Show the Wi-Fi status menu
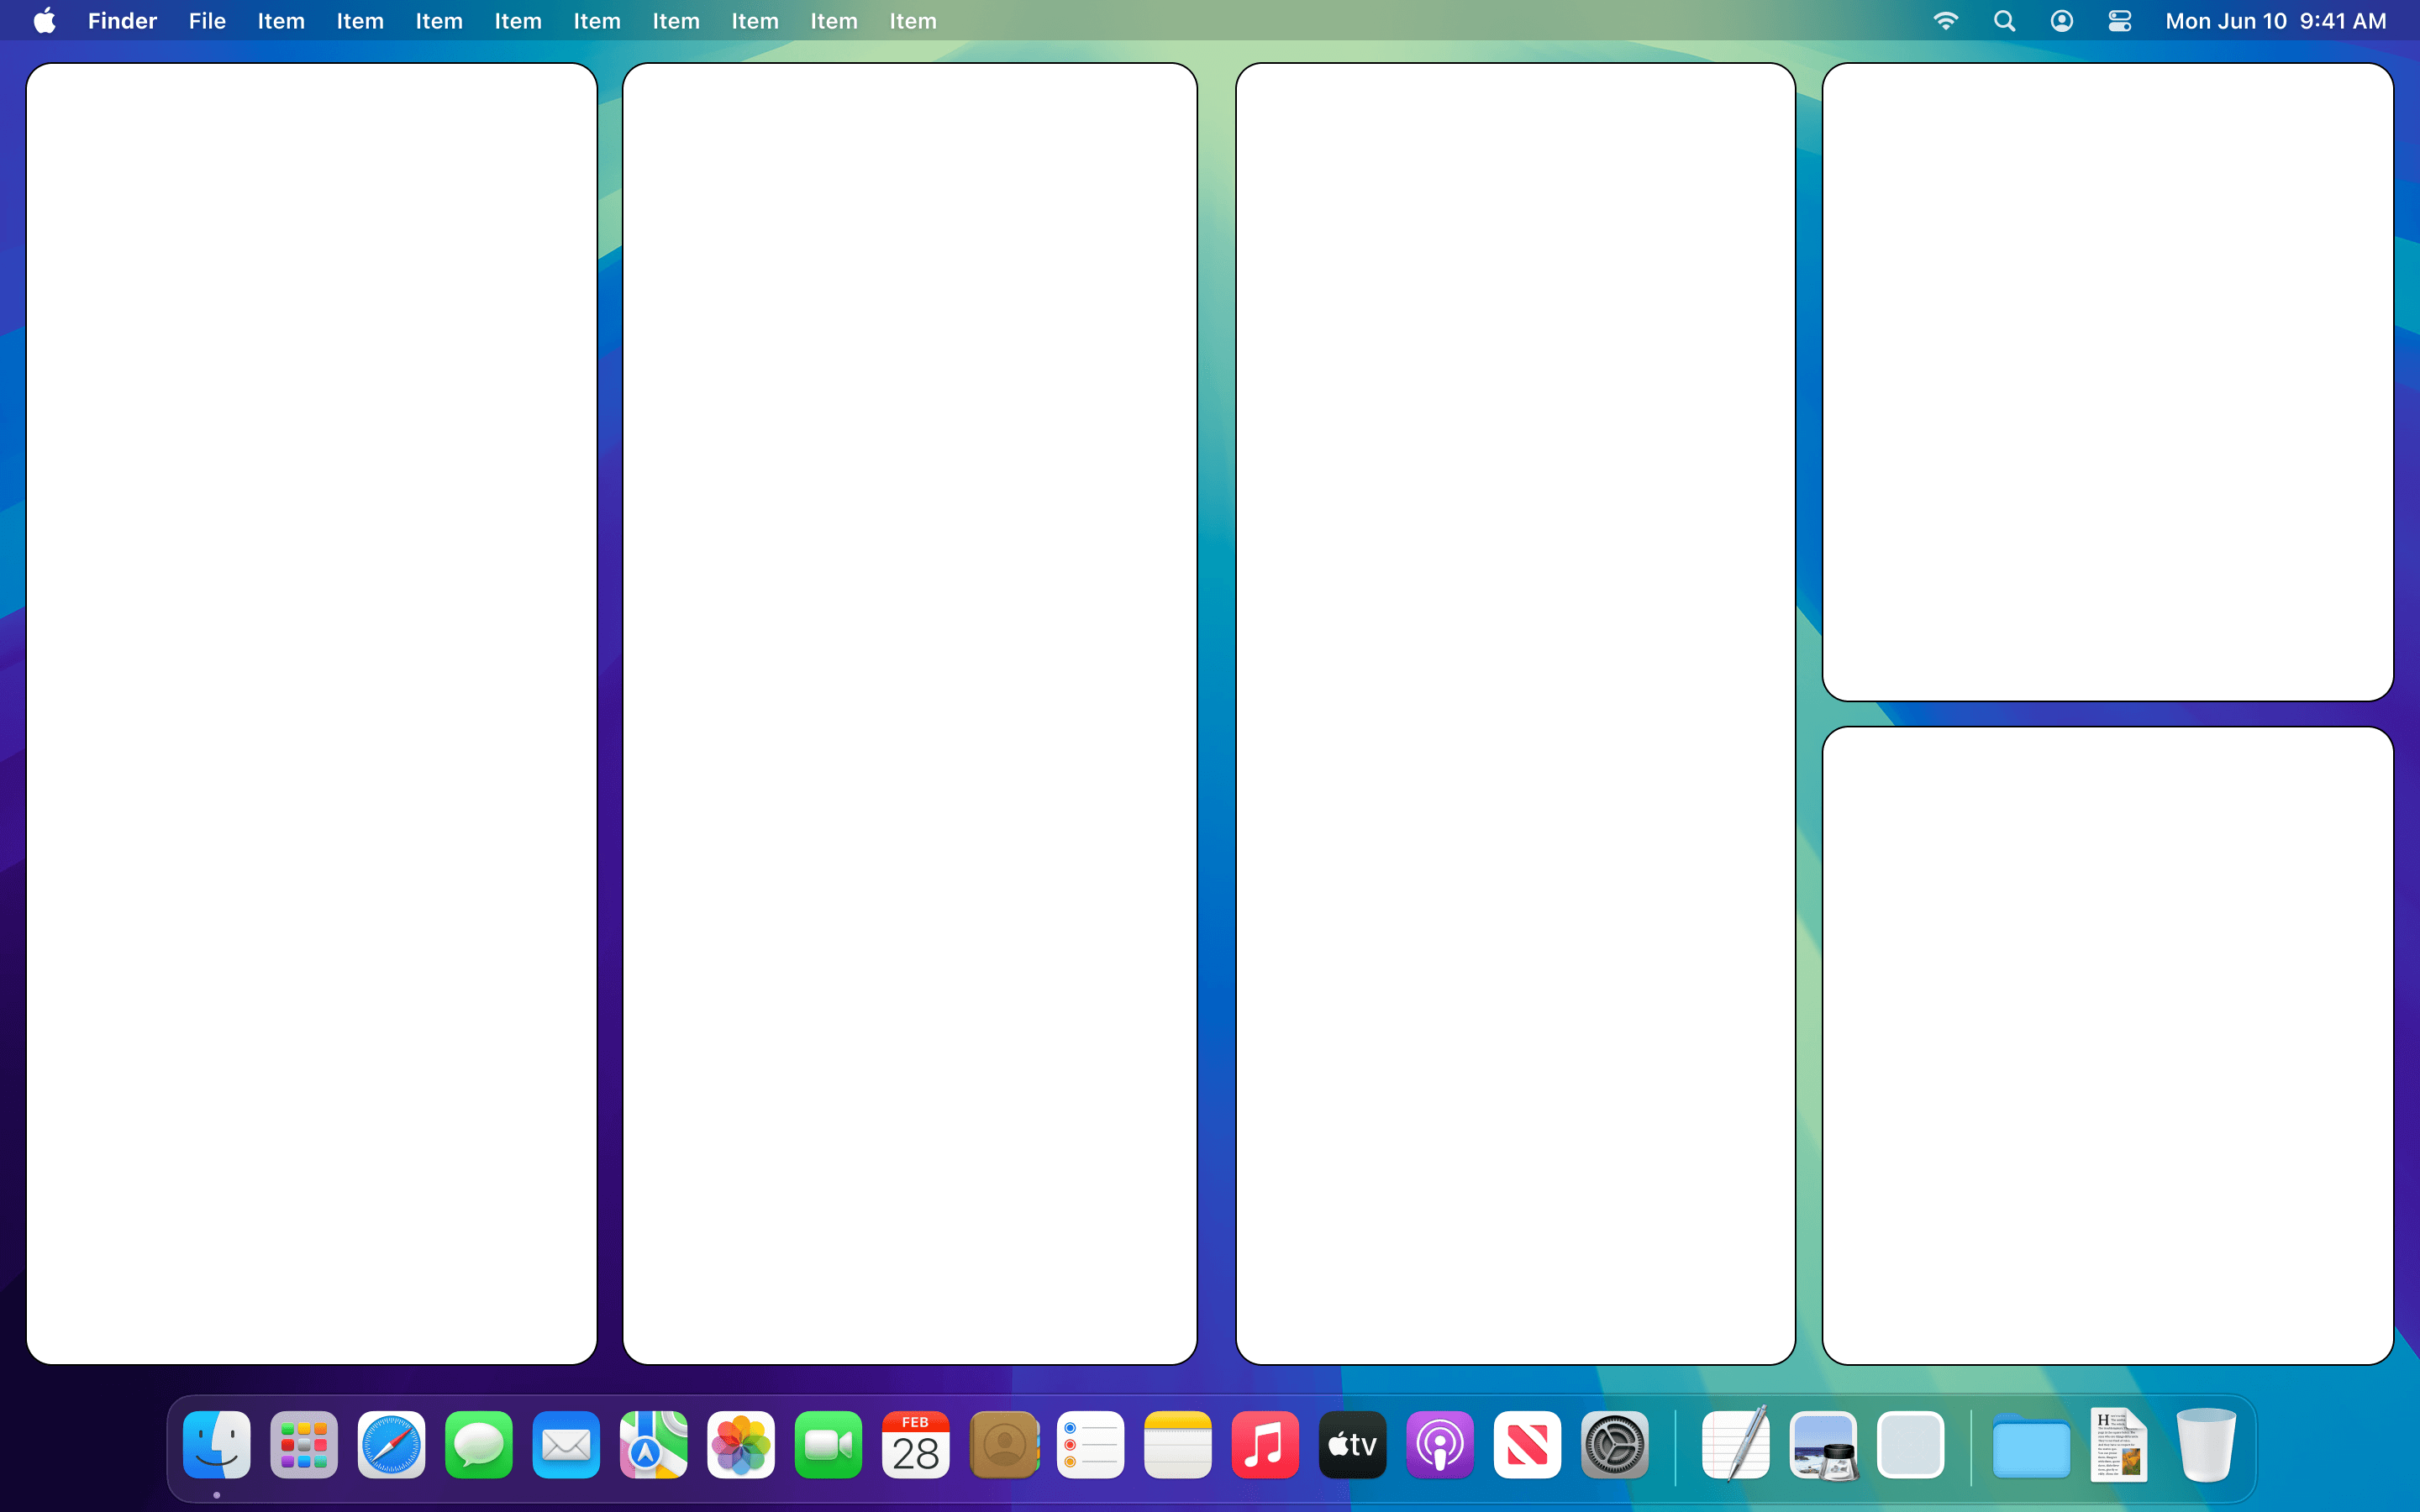 [x=1945, y=21]
